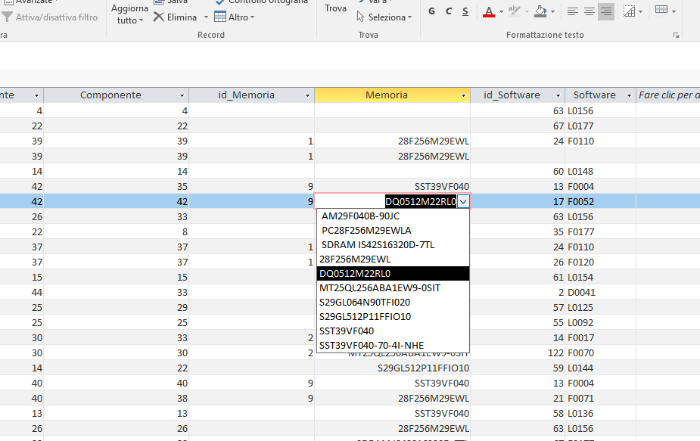The width and height of the screenshot is (700, 441).
Task: Open the Memoria column filter arrow
Action: pos(463,96)
